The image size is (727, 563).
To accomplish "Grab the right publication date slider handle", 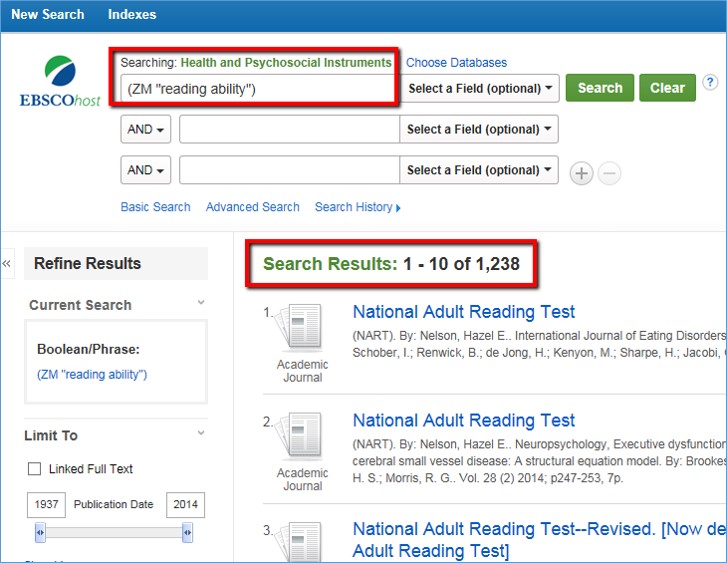I will pos(187,532).
